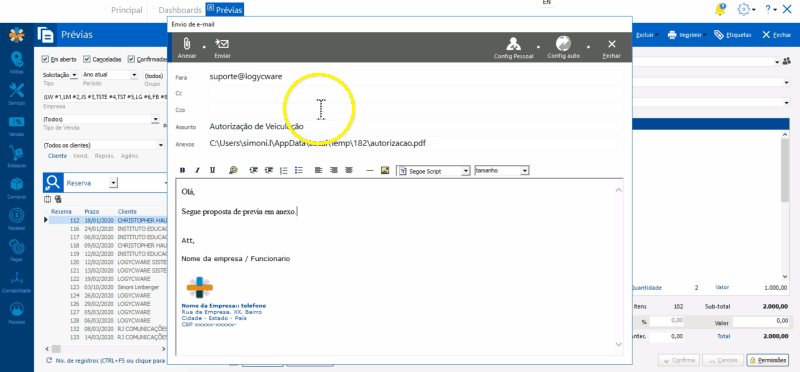This screenshot has height=372, width=800.
Task: Select the Repres. filter tab
Action: coord(105,156)
